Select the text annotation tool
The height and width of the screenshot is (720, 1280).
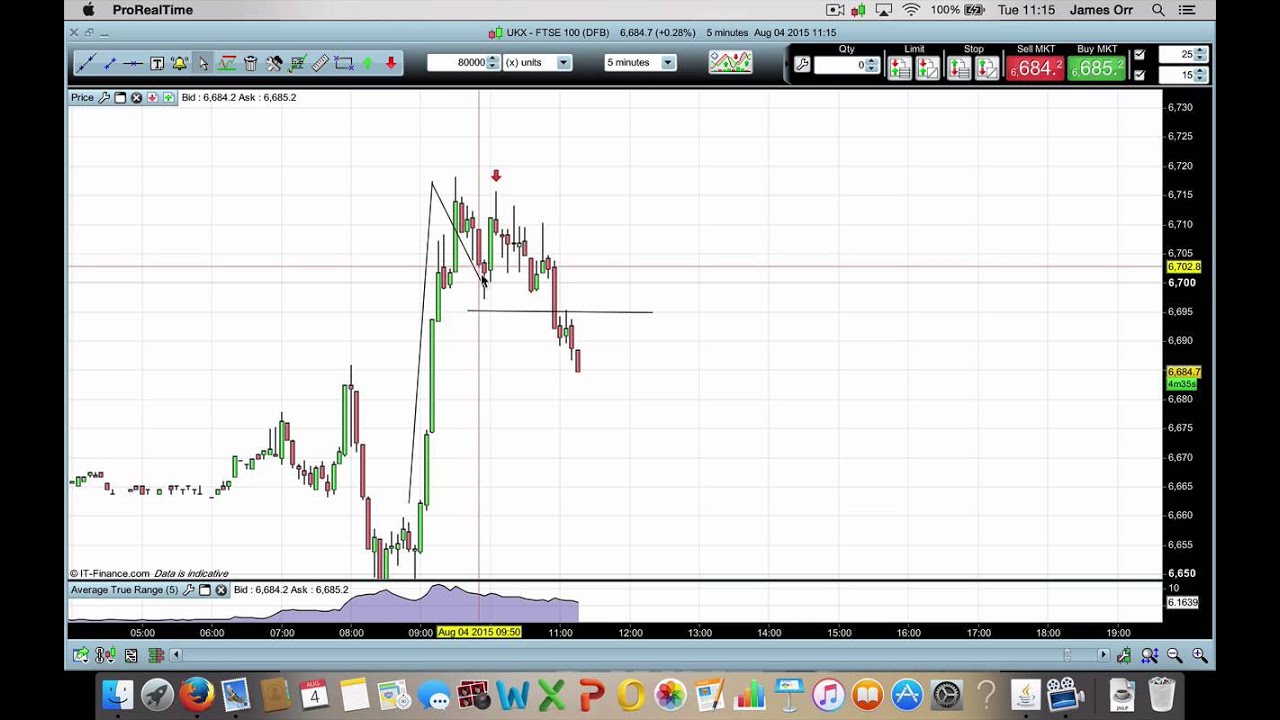tap(157, 63)
